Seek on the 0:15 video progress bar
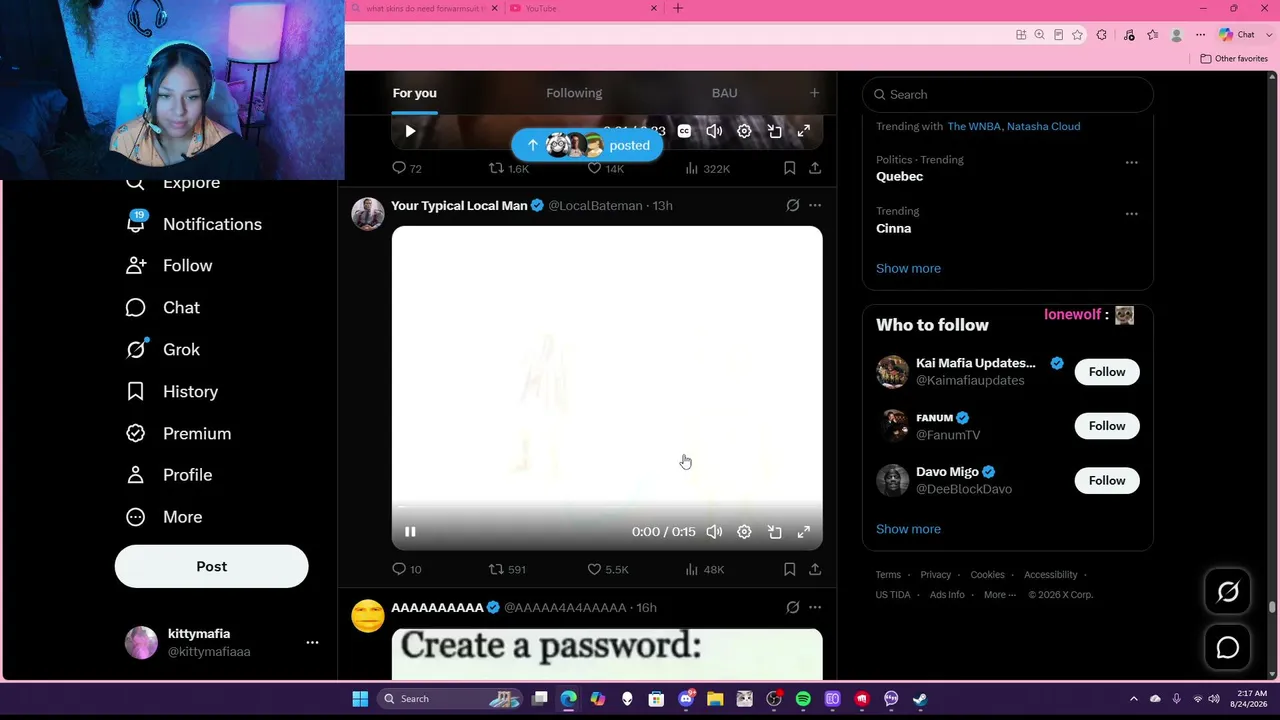Image resolution: width=1280 pixels, height=720 pixels. 607,507
